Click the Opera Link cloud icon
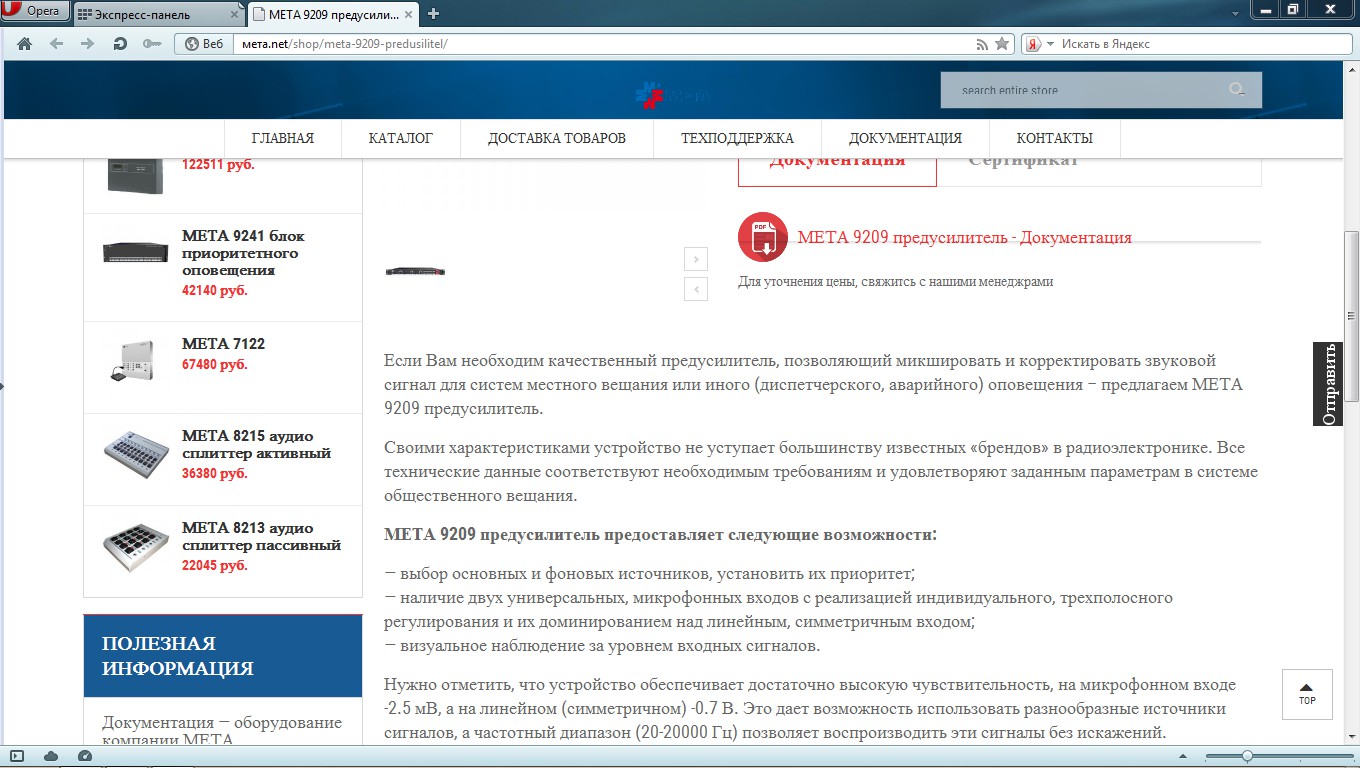The image size is (1360, 768). 51,756
